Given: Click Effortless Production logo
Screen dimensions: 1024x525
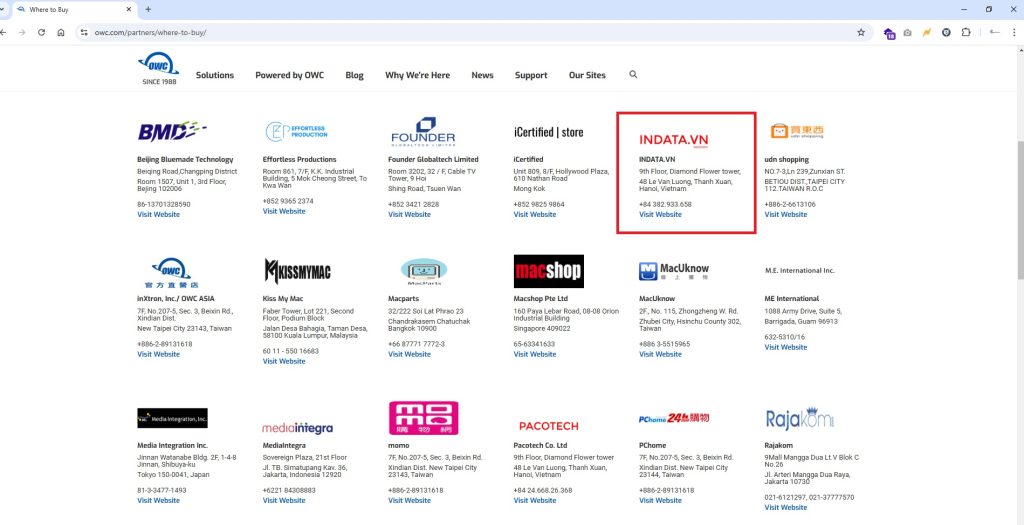Looking at the screenshot, I should pyautogui.click(x=296, y=131).
